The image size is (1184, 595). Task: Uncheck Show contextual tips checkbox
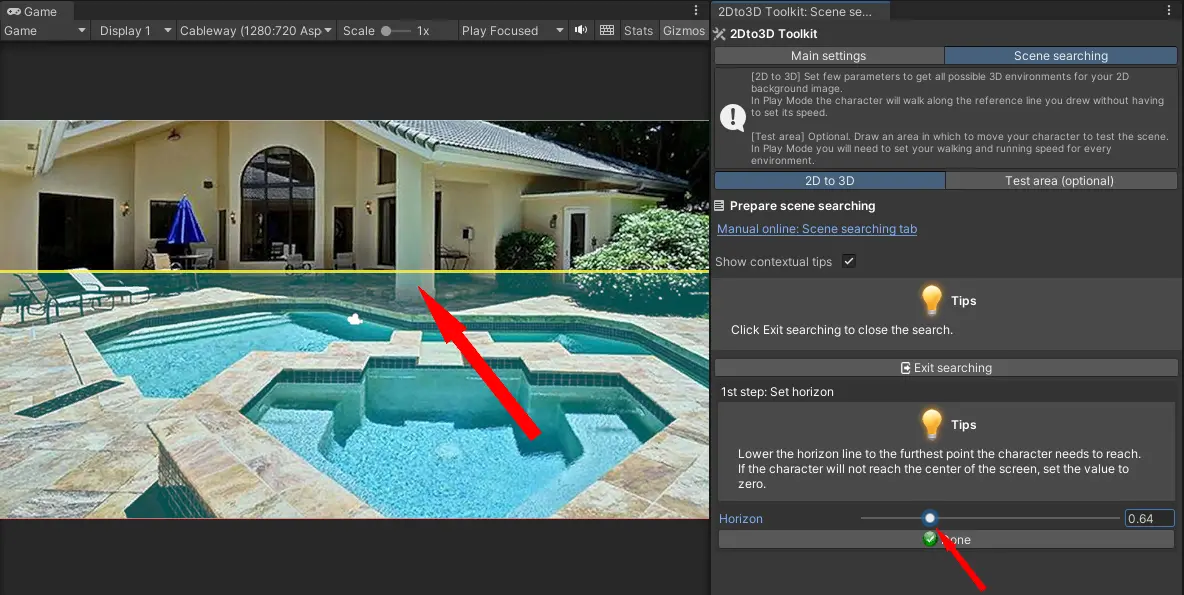[849, 261]
